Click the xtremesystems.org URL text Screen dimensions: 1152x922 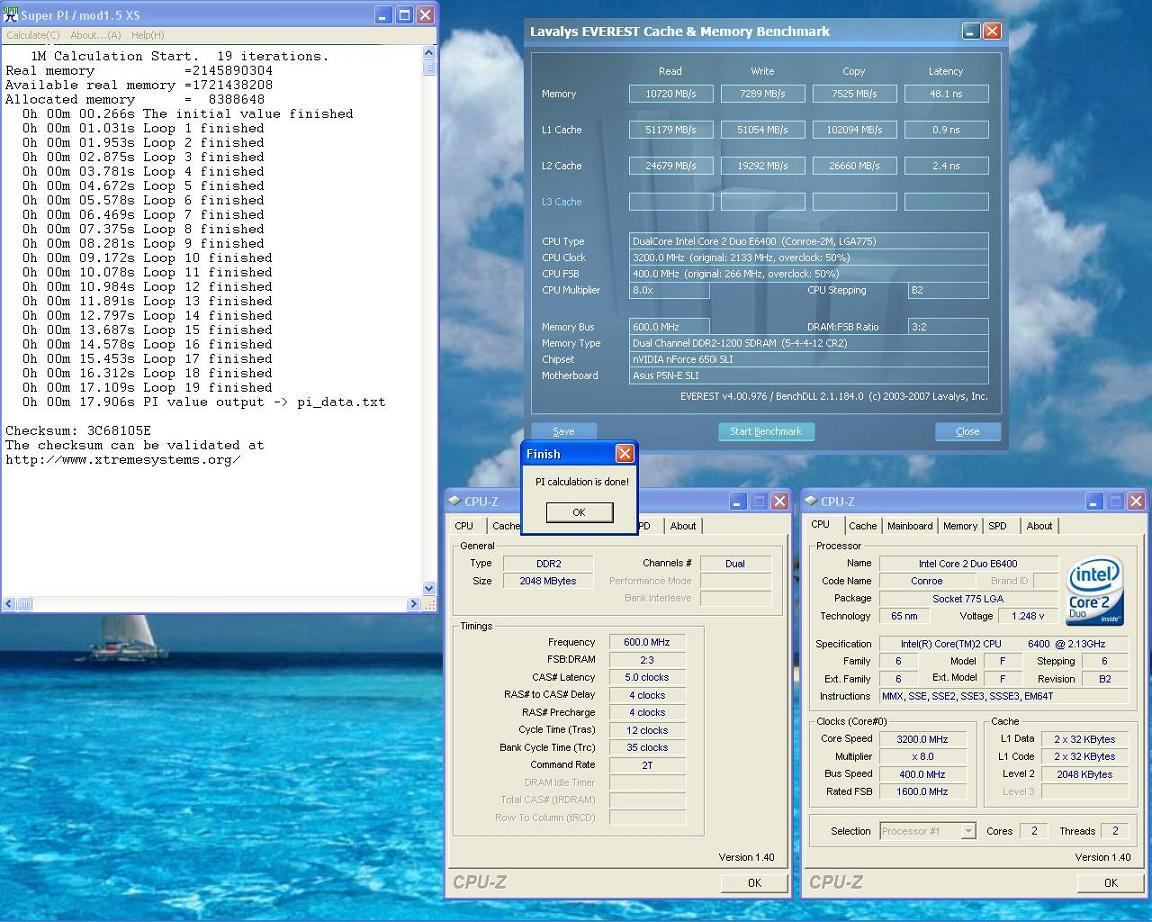(x=123, y=460)
